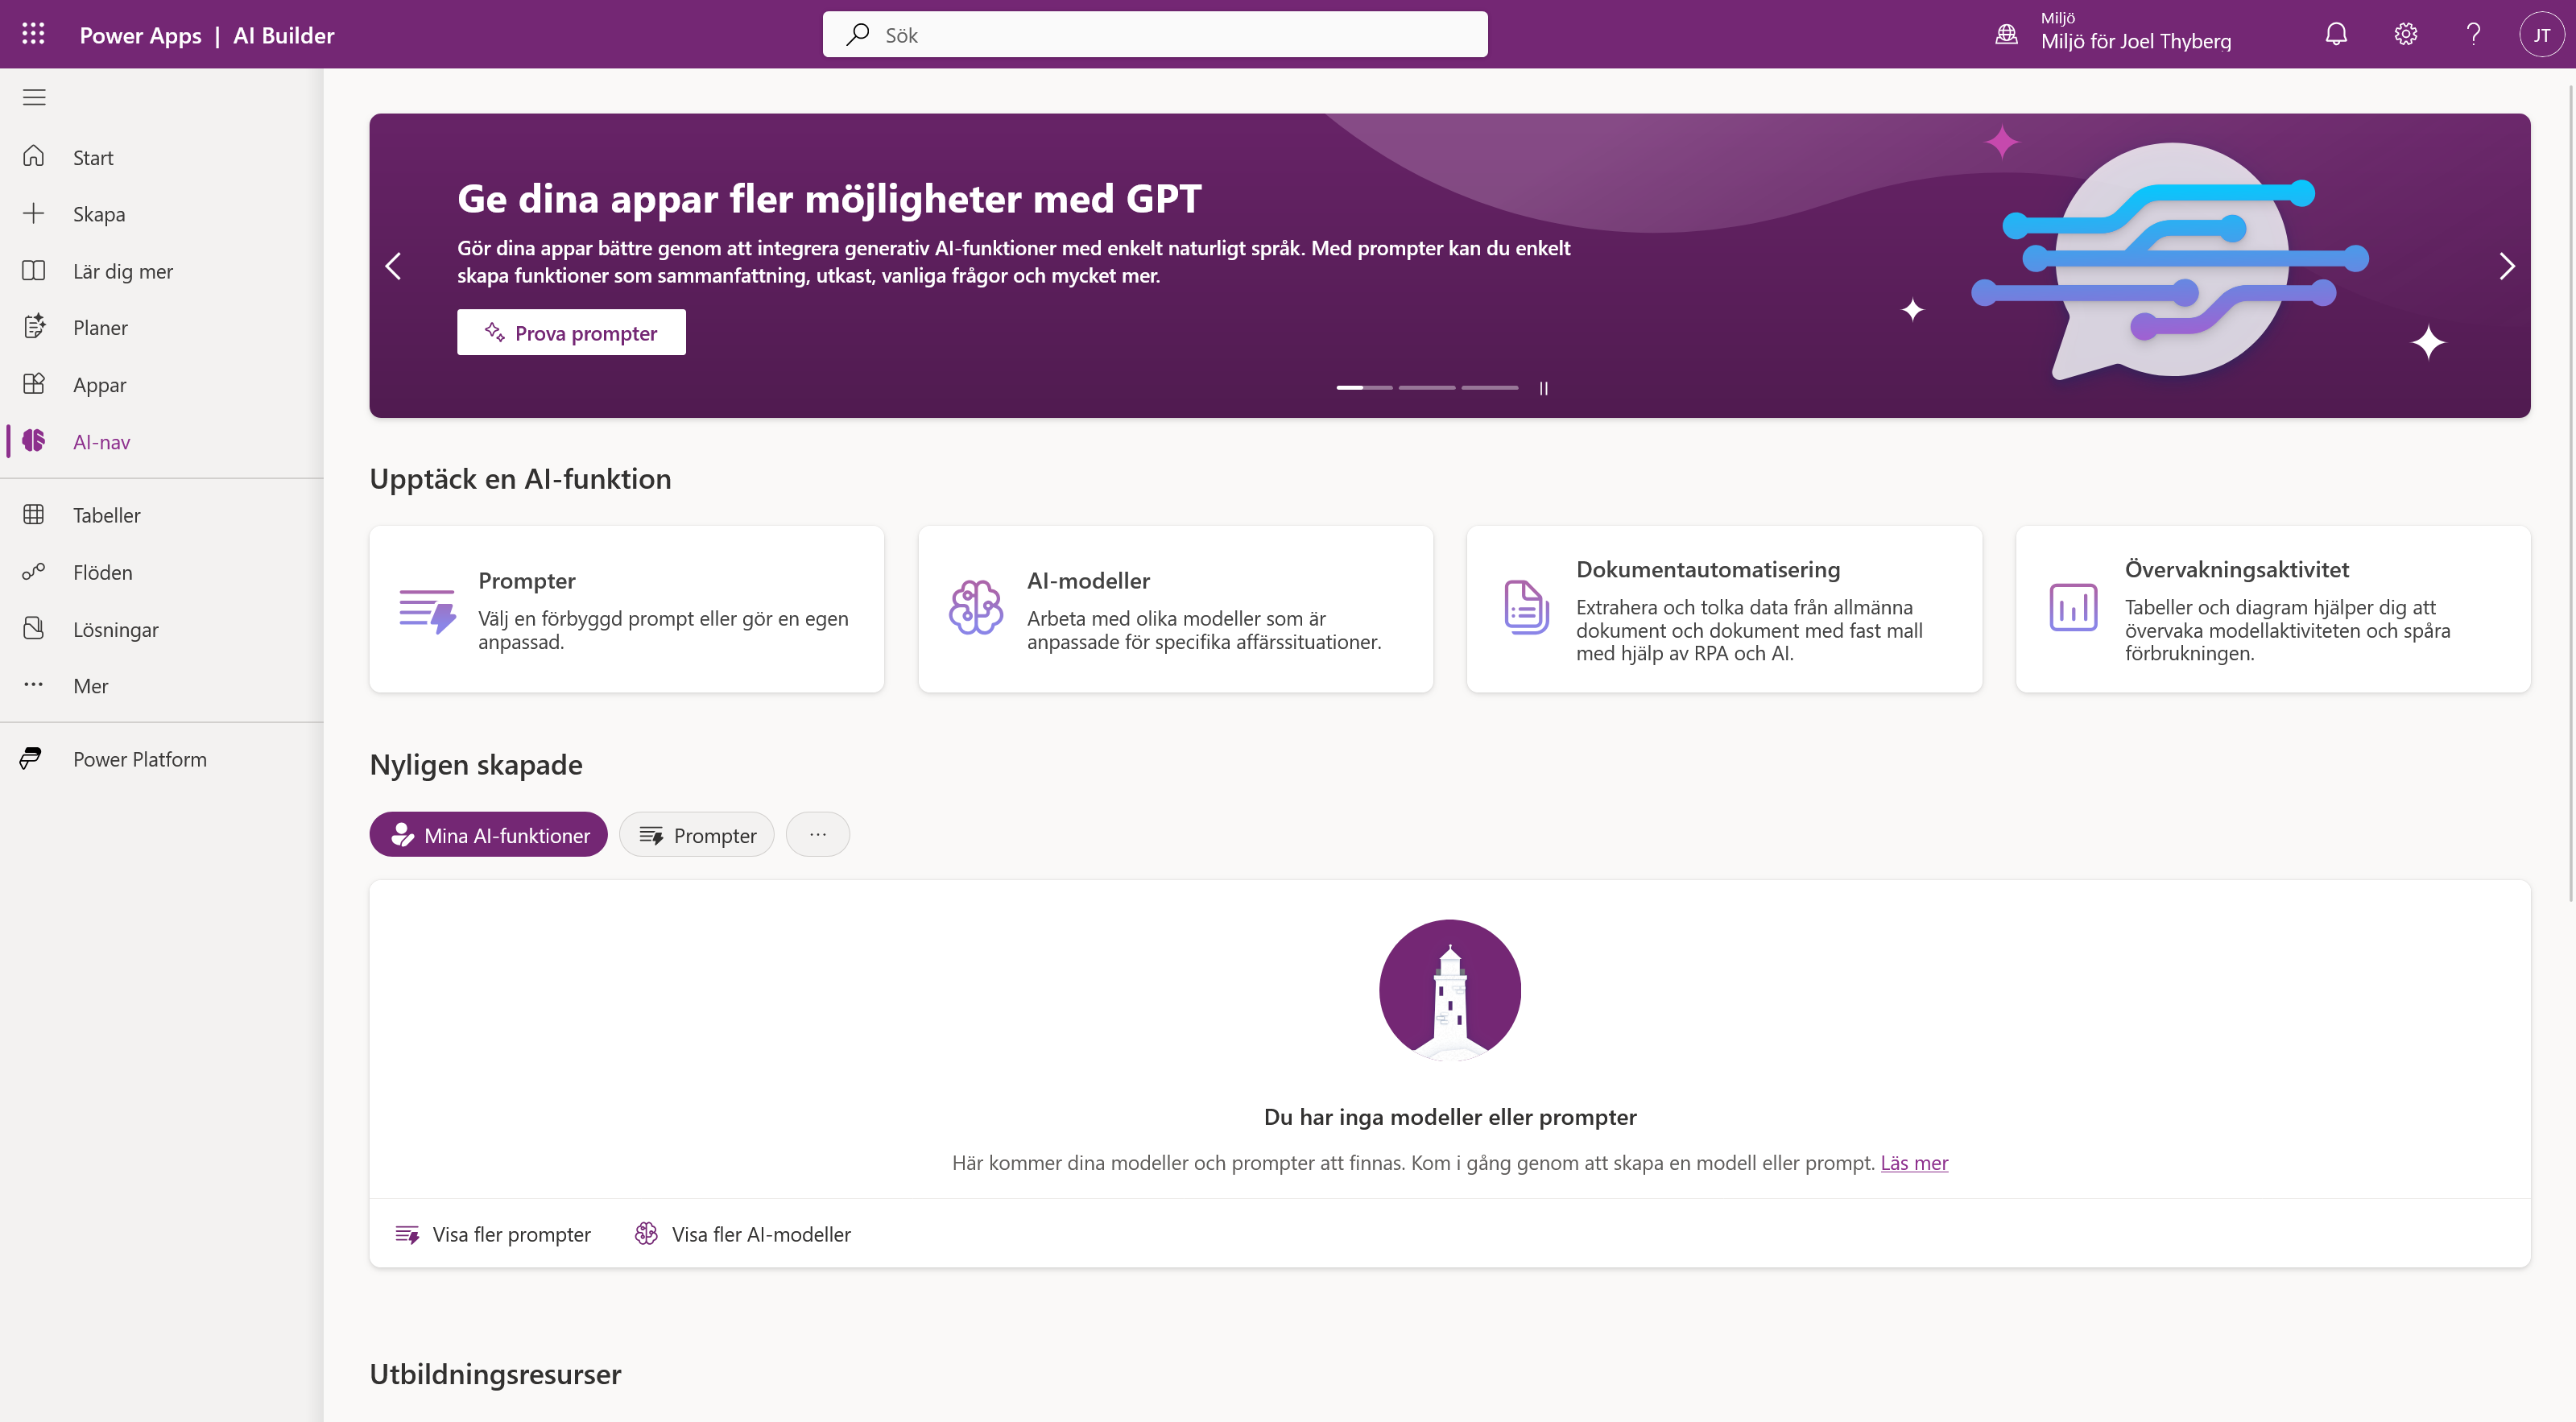This screenshot has height=1422, width=2576.
Task: Open the notifications bell
Action: click(x=2336, y=34)
